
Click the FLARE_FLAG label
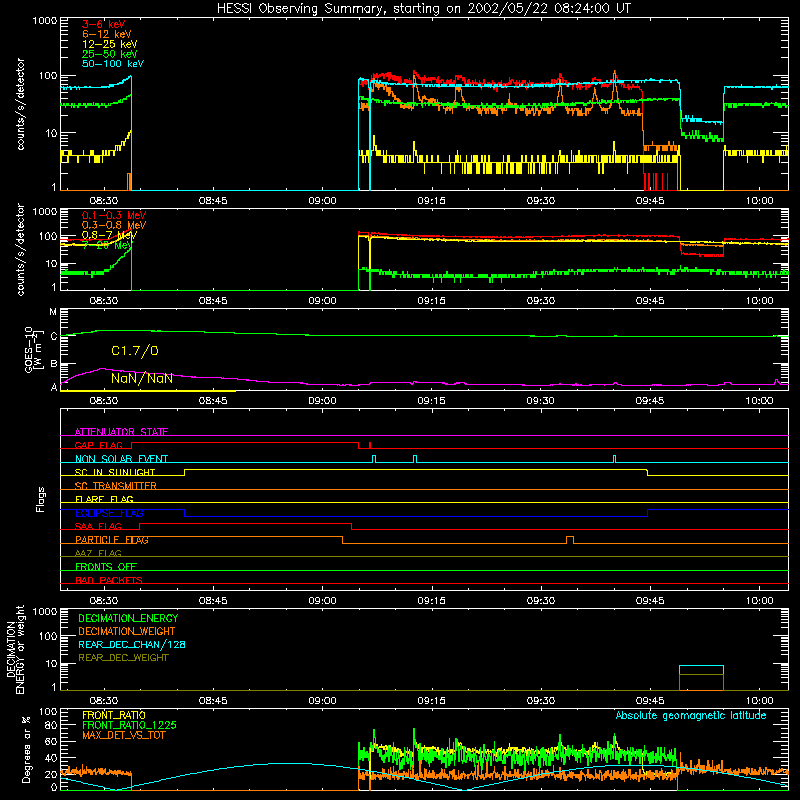pyautogui.click(x=104, y=499)
